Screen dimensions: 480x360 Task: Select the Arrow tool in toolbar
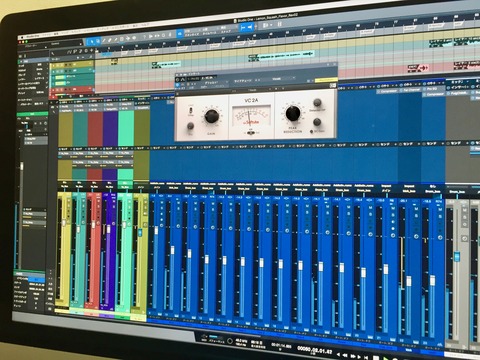[x=92, y=42]
